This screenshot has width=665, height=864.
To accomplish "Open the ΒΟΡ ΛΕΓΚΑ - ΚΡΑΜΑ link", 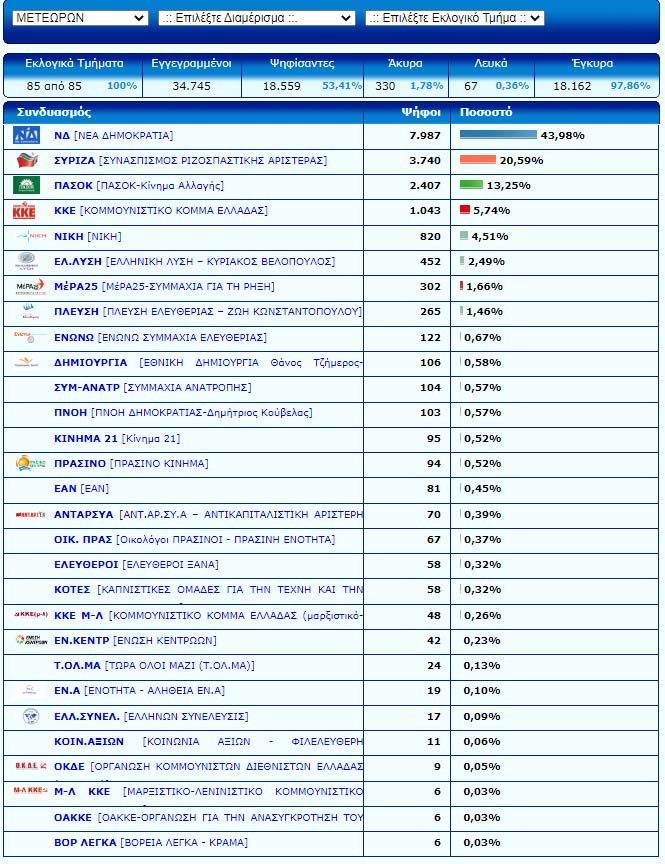I will click(x=151, y=842).
